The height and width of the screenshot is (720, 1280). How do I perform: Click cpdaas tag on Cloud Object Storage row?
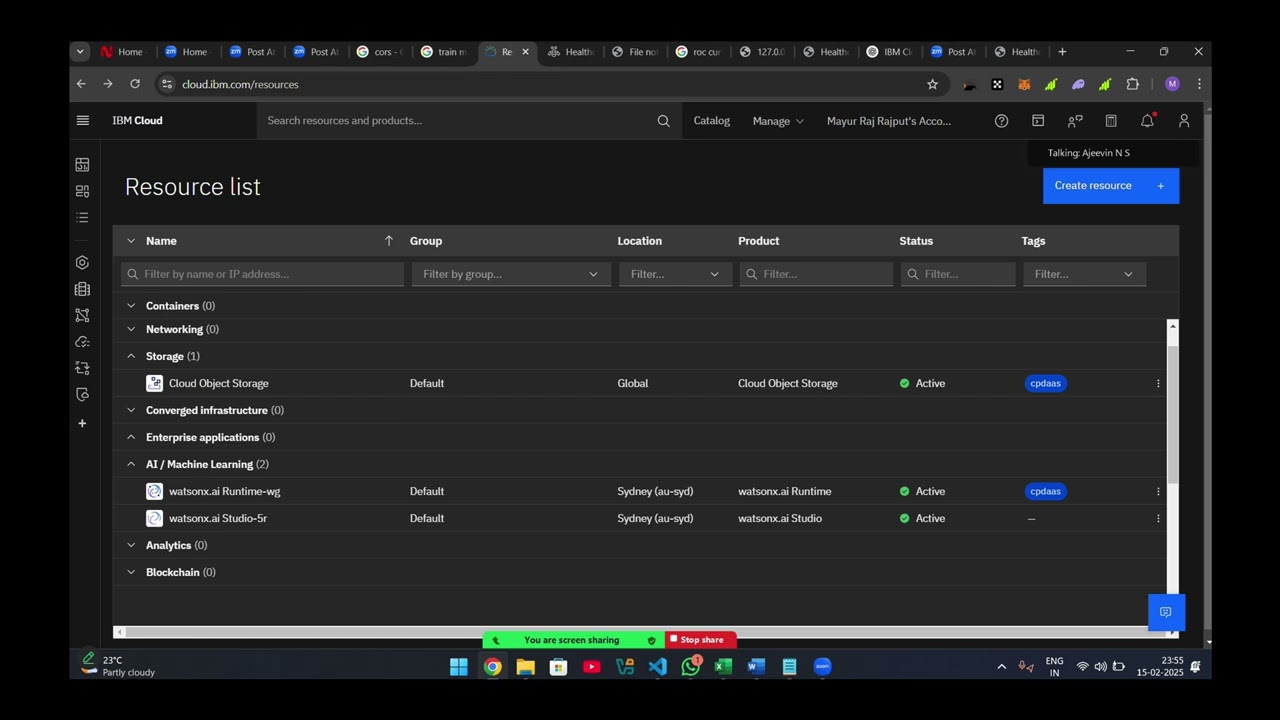coord(1045,383)
